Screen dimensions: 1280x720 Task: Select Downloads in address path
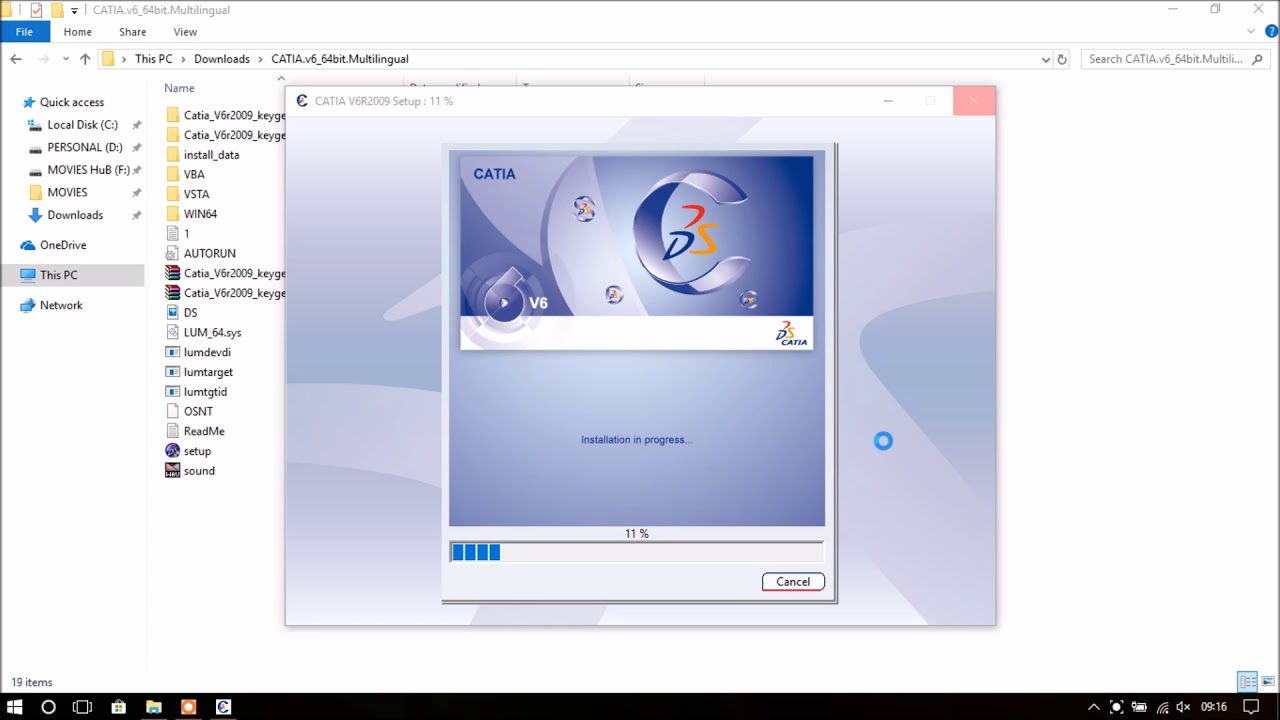(222, 59)
